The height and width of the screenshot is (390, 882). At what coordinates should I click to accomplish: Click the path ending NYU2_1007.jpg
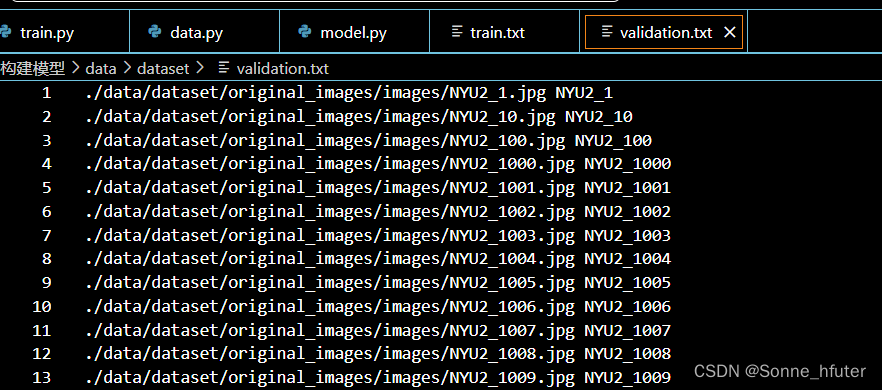[330, 330]
